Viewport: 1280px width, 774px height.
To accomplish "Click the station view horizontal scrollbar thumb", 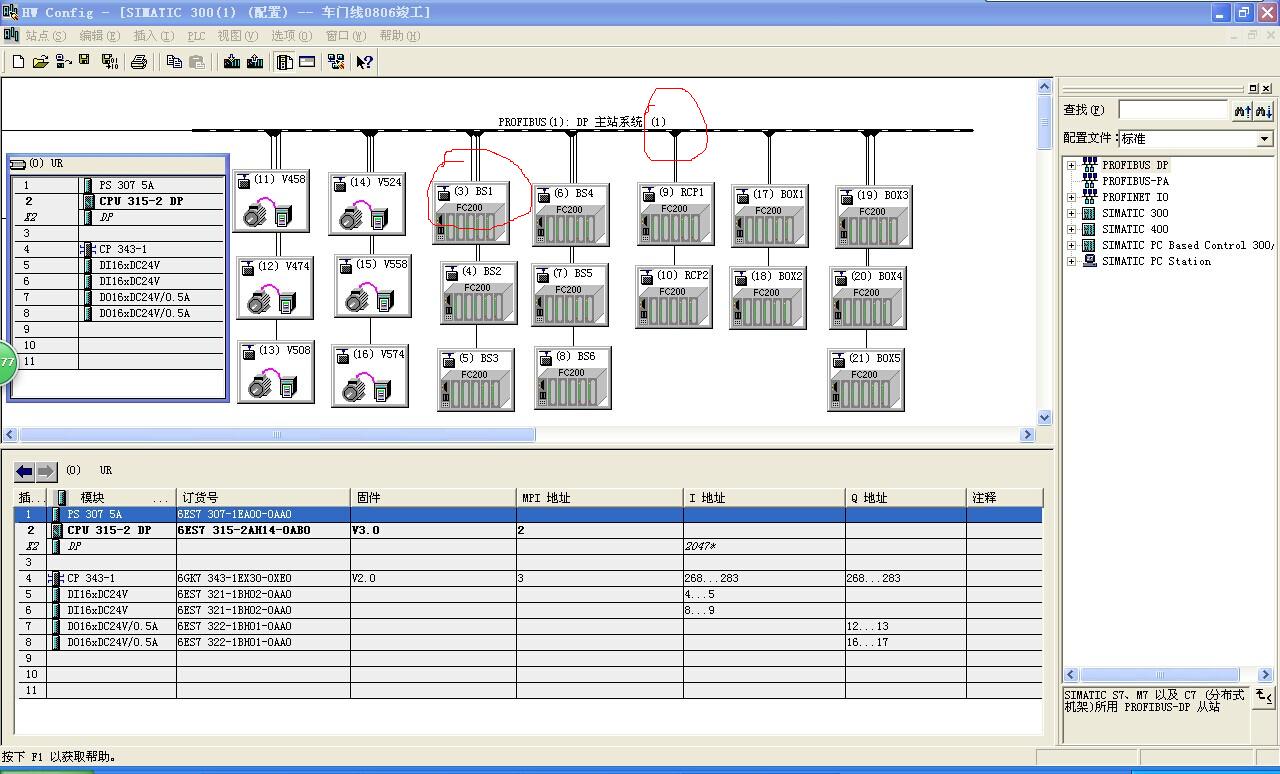I will pyautogui.click(x=277, y=434).
